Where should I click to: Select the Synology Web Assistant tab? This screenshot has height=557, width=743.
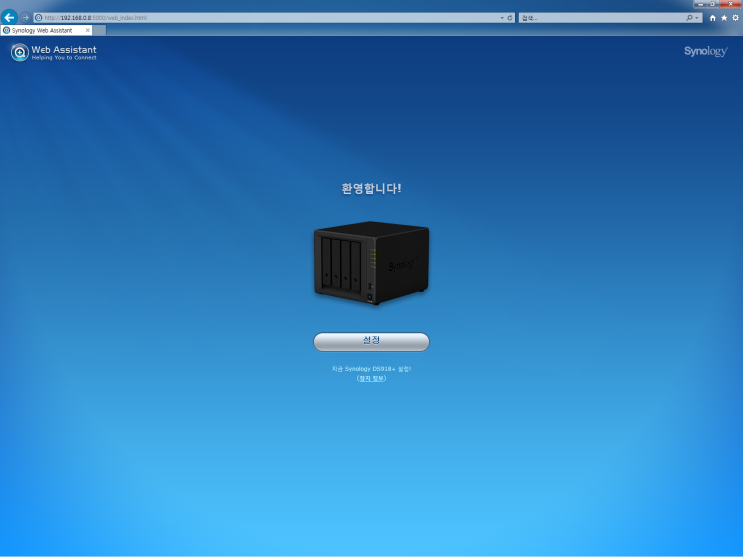point(46,30)
